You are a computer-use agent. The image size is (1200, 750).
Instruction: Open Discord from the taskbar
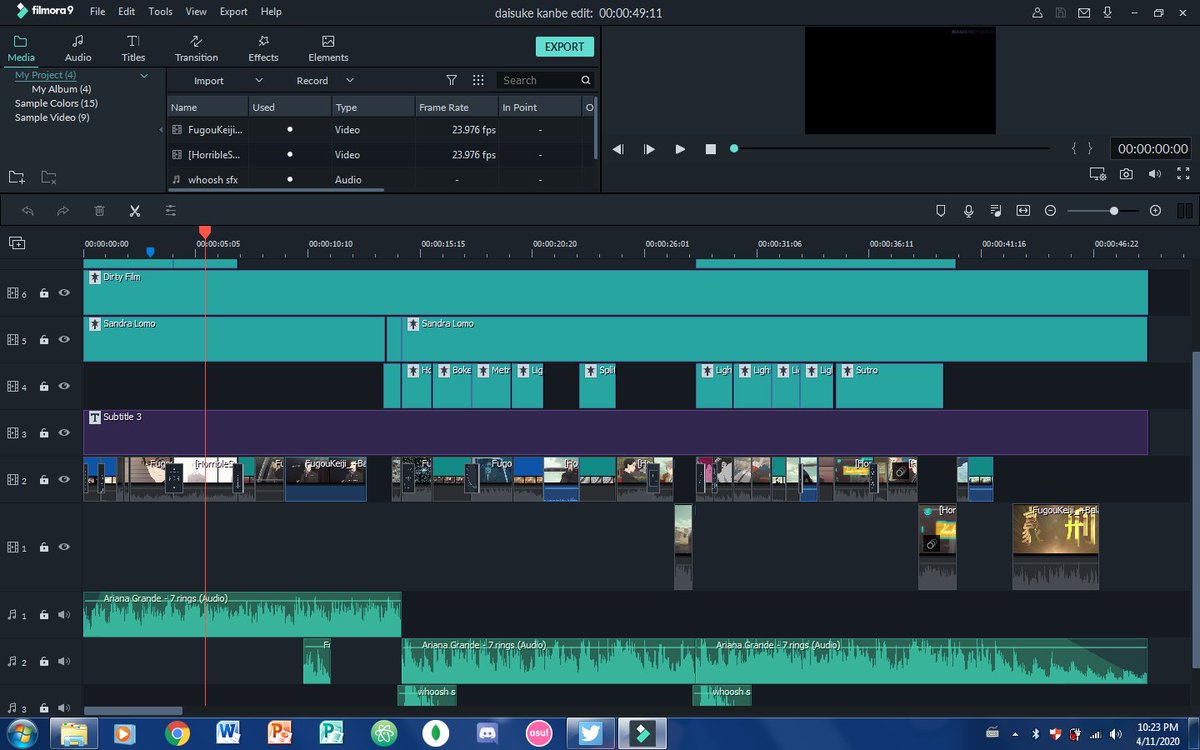(487, 733)
